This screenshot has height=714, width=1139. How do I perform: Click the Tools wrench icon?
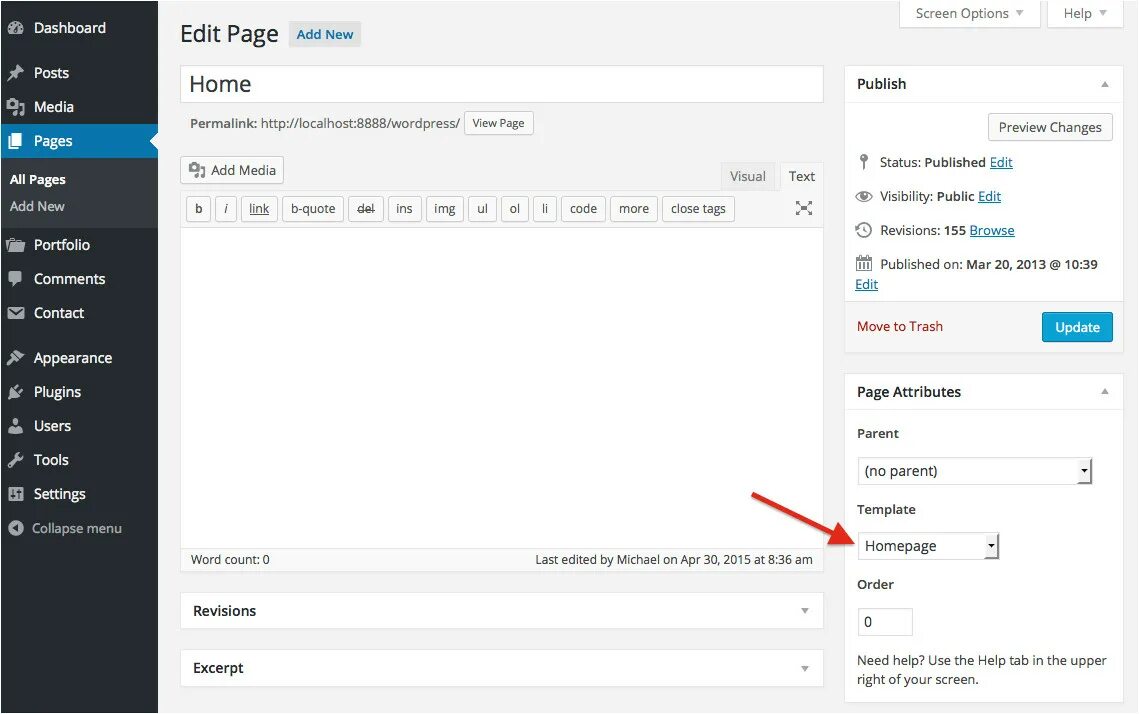tap(16, 460)
